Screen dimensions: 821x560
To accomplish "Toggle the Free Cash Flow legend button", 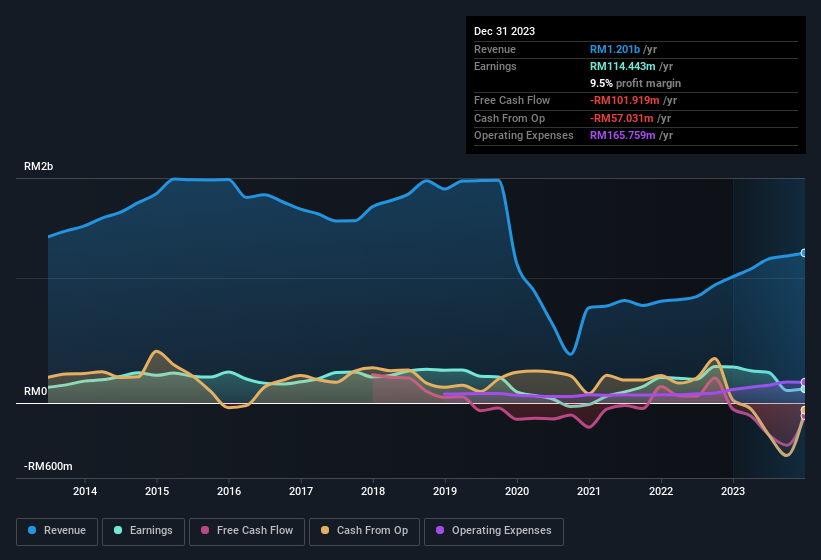I will click(x=247, y=531).
